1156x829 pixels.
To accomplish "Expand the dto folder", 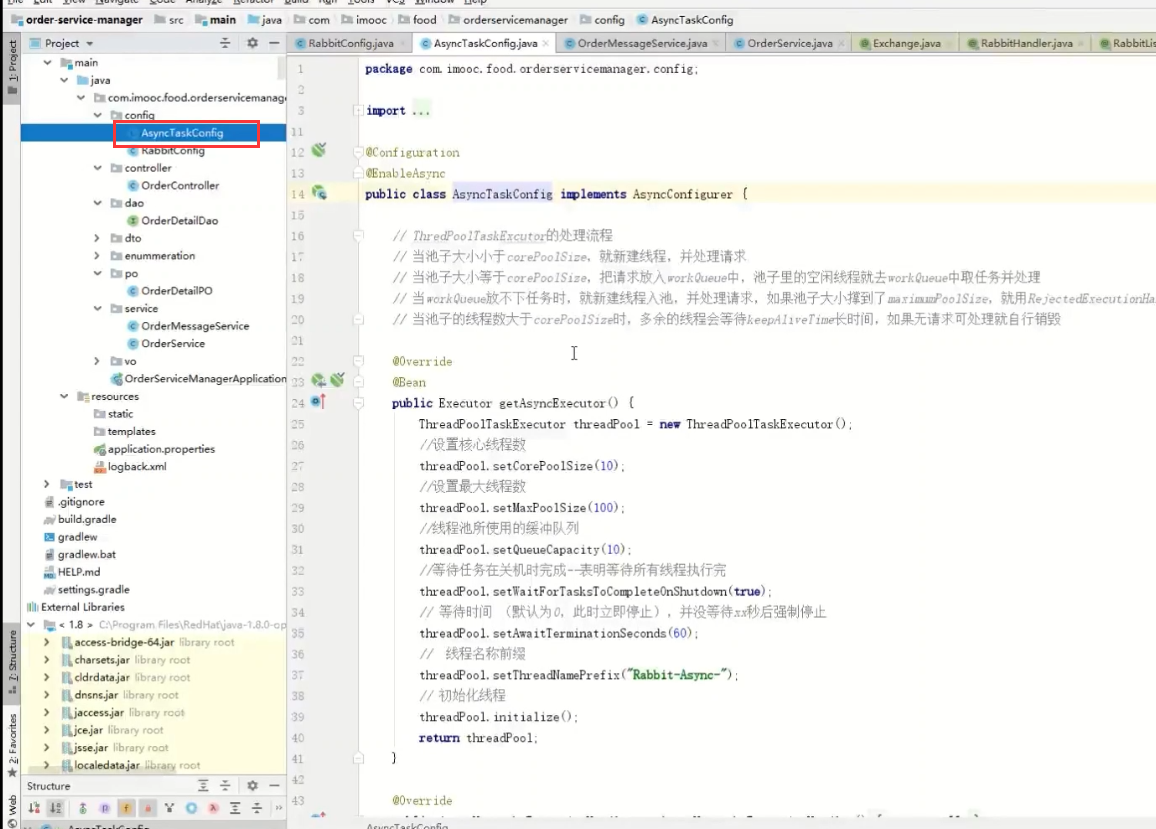I will pyautogui.click(x=97, y=238).
